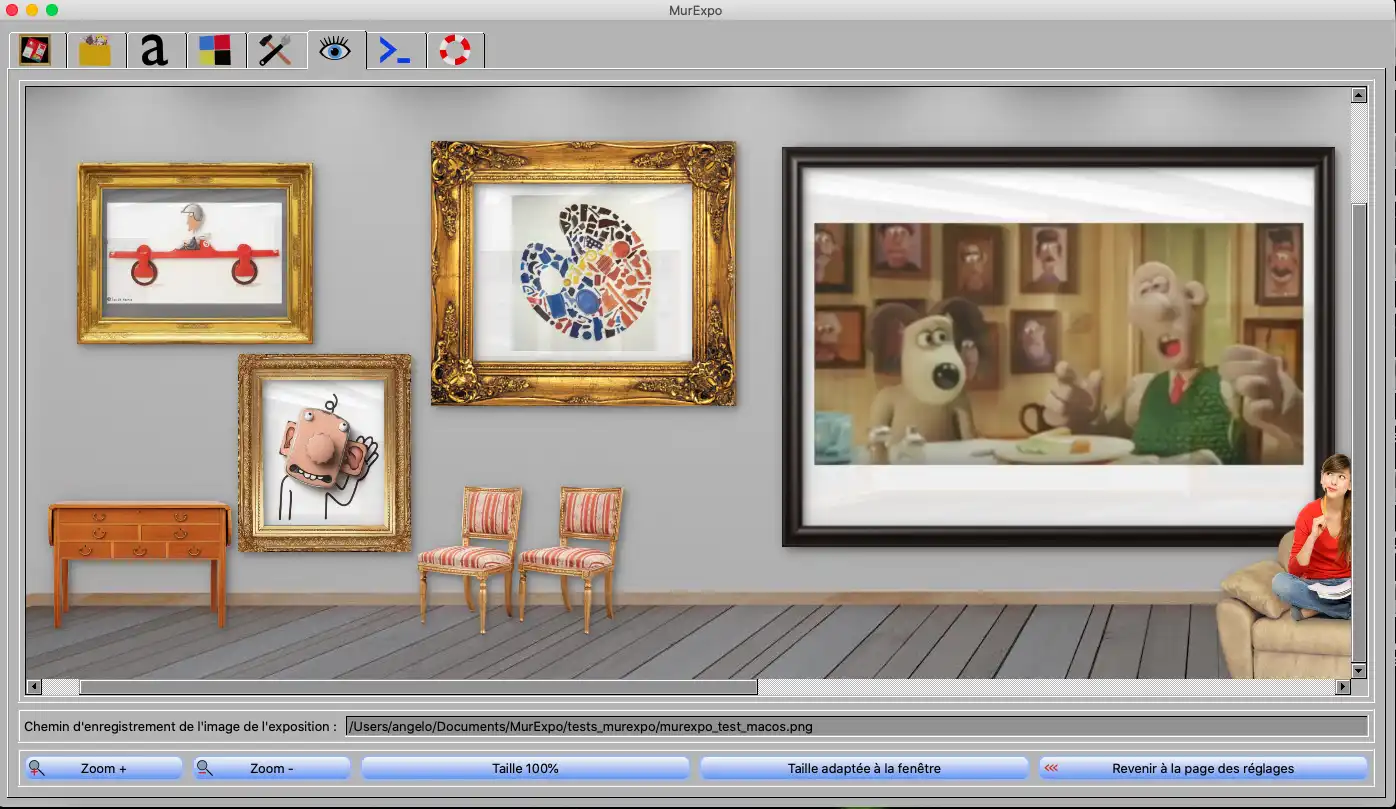Open the colored squares tab

pos(215,50)
